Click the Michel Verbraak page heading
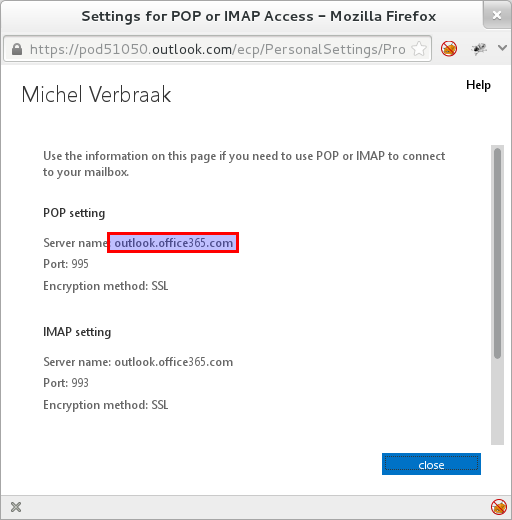 click(x=96, y=94)
